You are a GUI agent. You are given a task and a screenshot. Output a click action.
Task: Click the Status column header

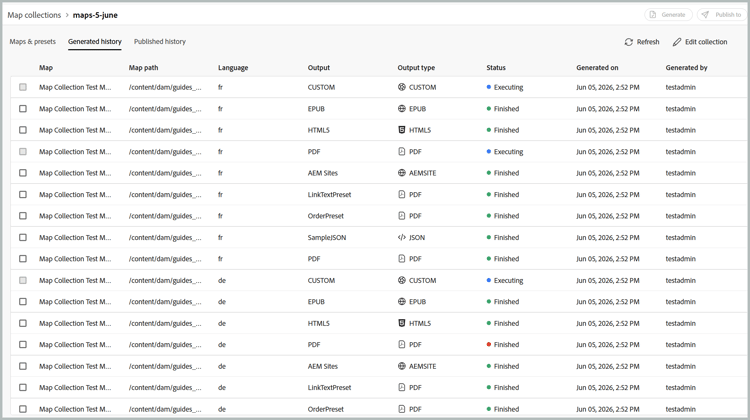point(496,67)
